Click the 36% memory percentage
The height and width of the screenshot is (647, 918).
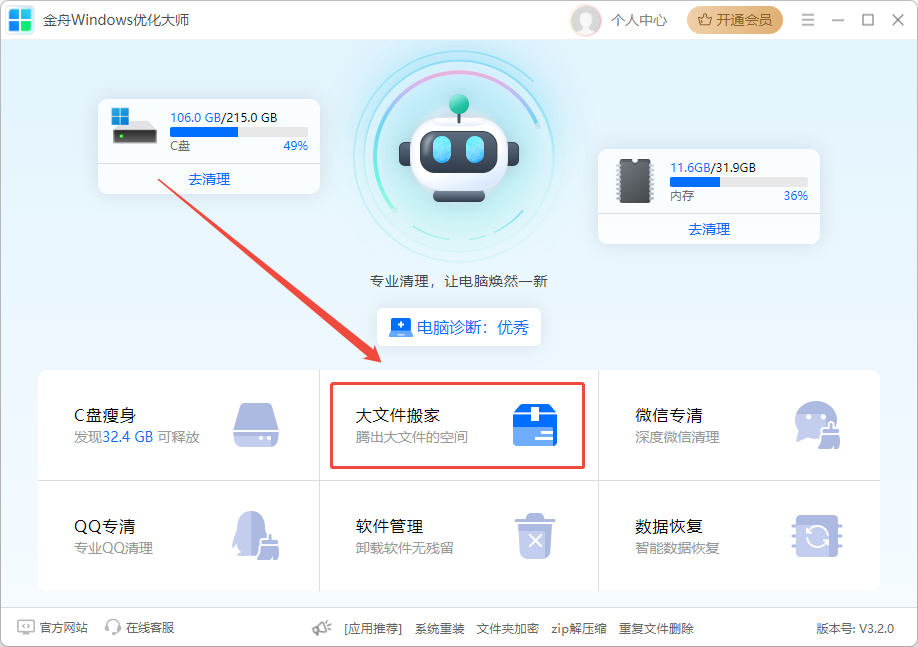(x=796, y=196)
